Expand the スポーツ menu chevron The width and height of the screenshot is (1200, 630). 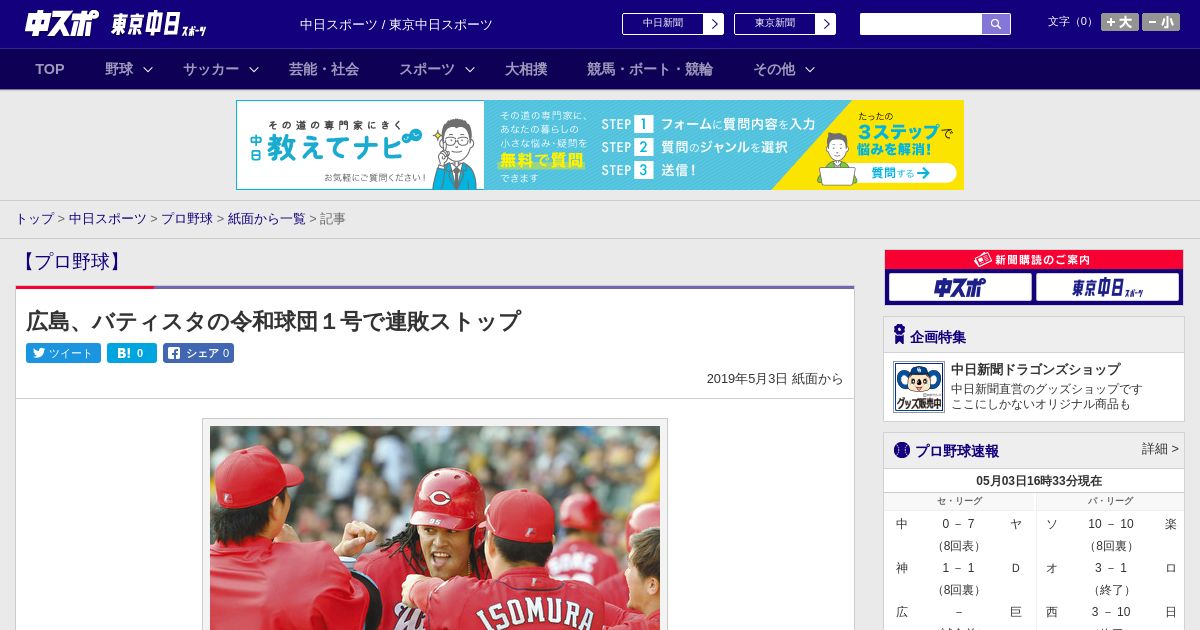point(470,69)
